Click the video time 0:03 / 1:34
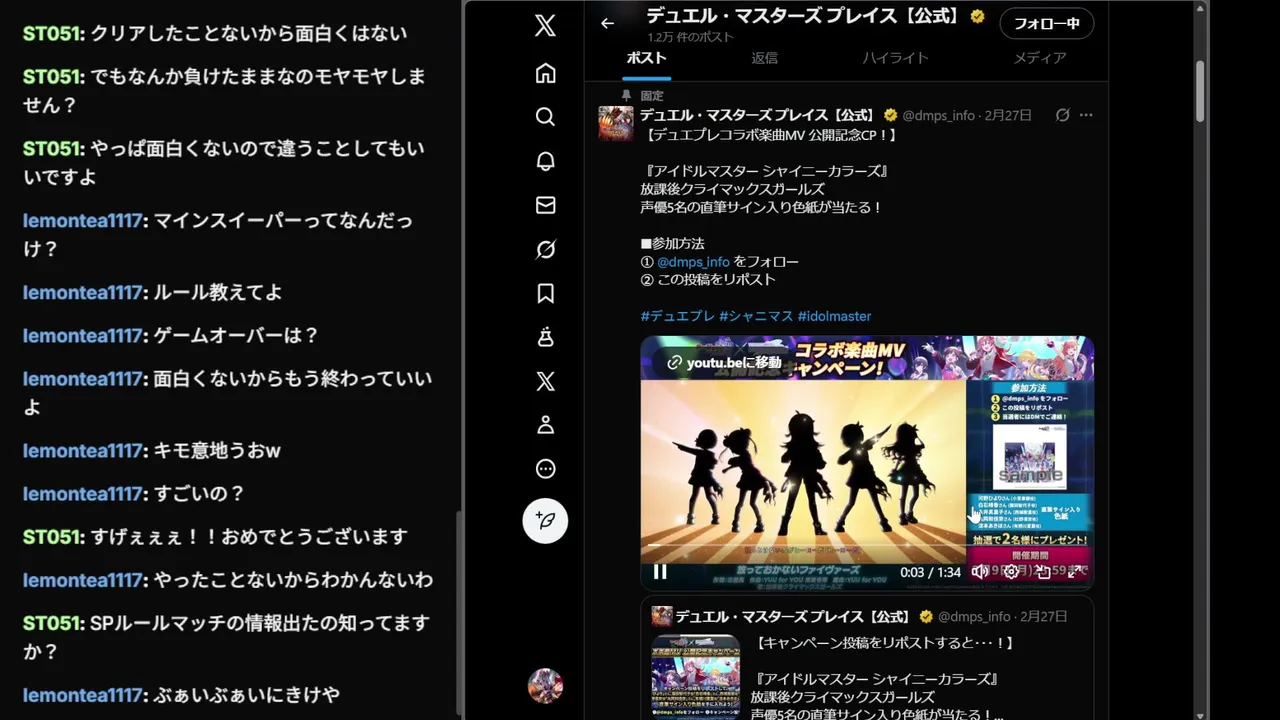This screenshot has width=1280, height=720. pyautogui.click(x=930, y=572)
